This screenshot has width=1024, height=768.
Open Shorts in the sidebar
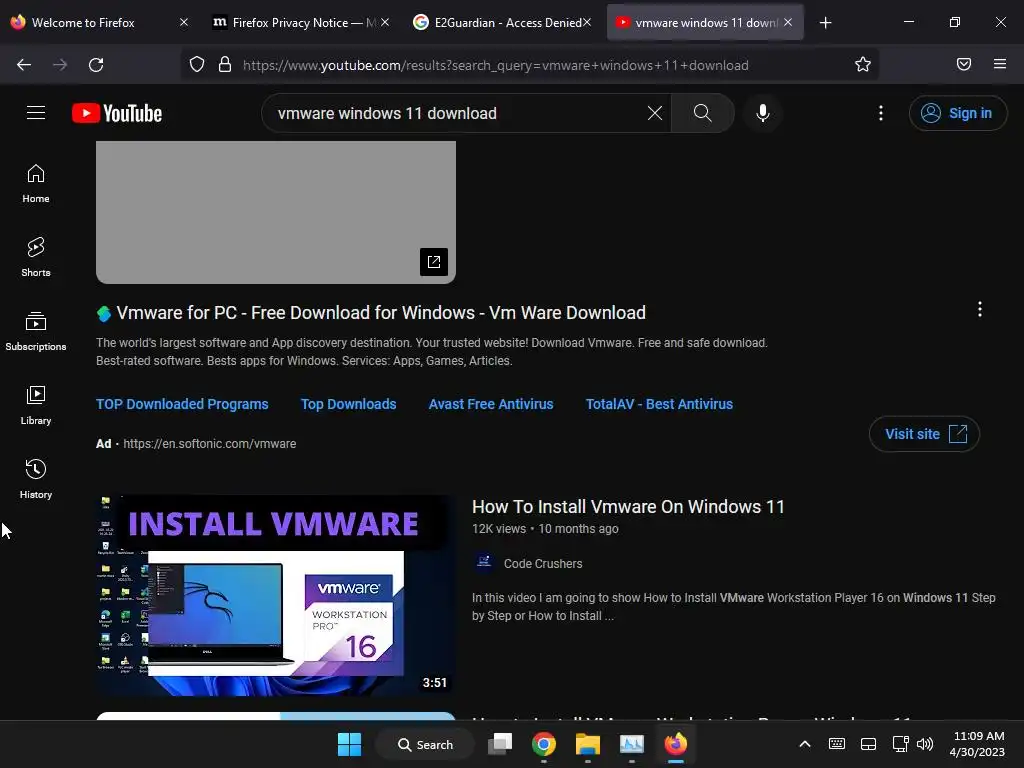36,257
